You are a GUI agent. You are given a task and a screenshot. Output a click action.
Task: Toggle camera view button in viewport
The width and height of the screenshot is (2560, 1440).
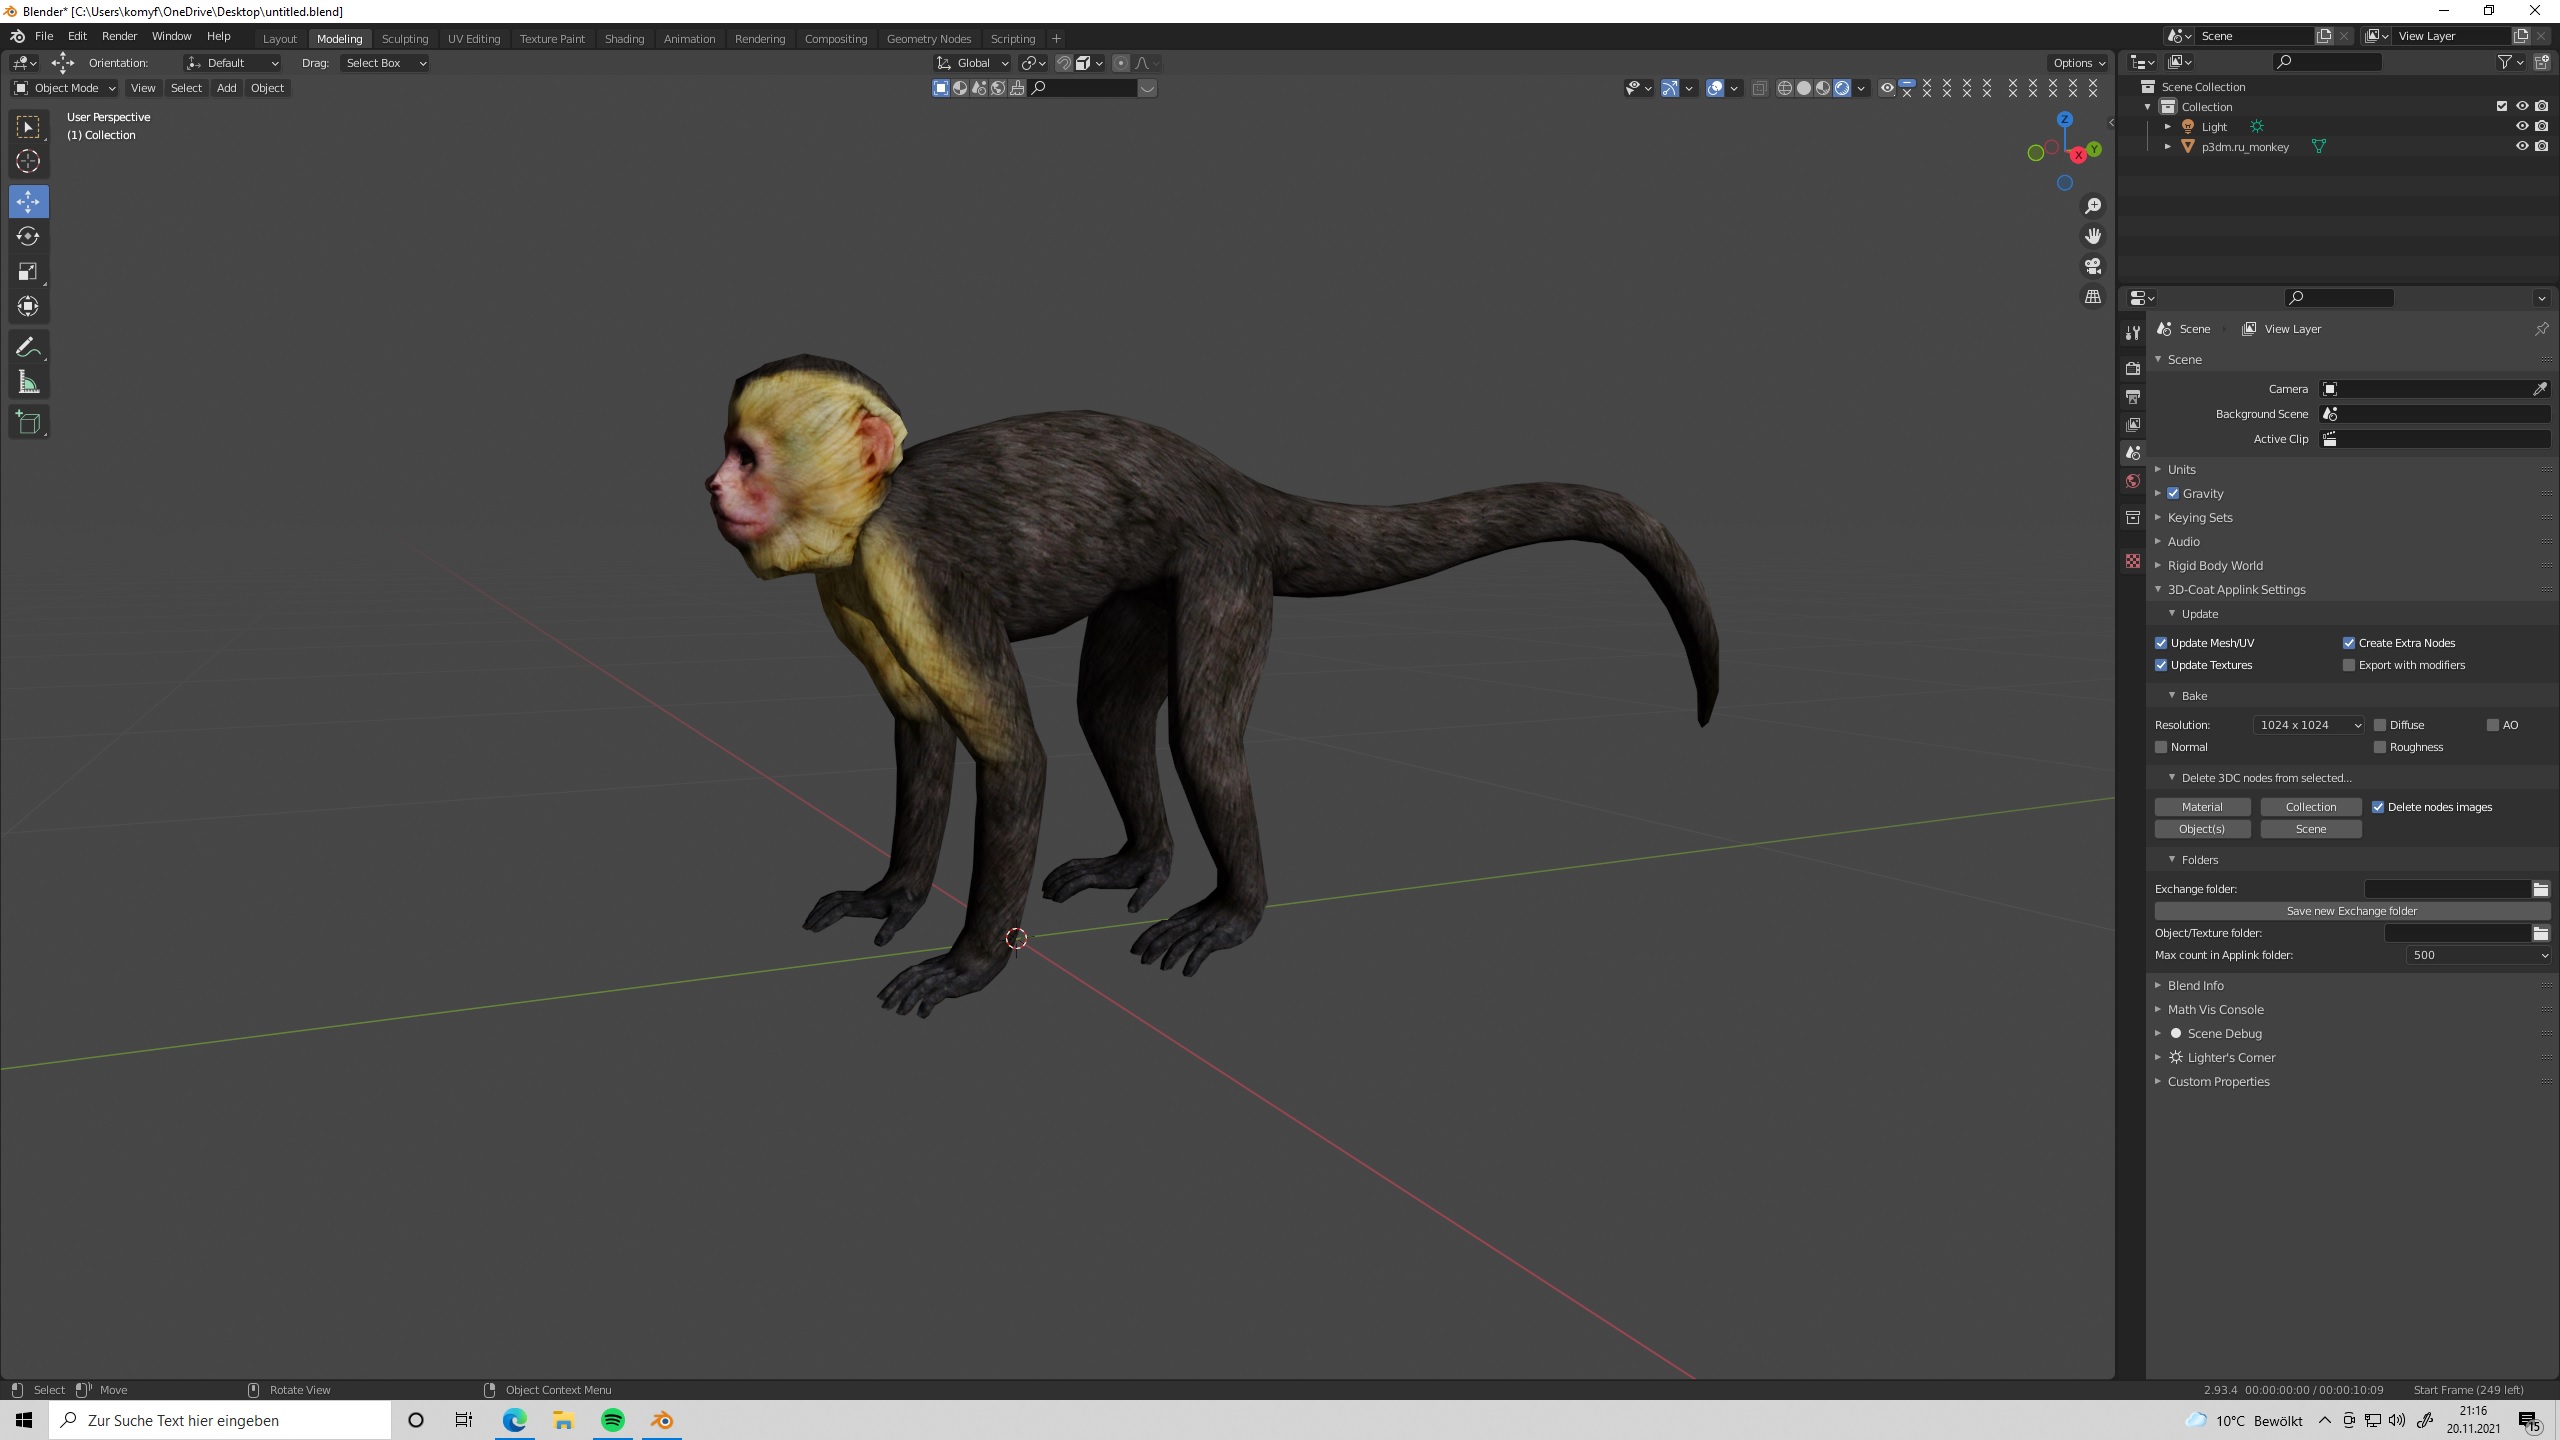coord(2092,266)
